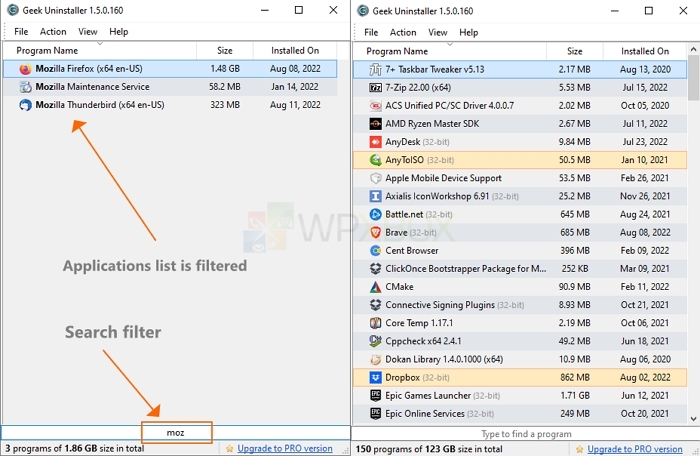This screenshot has width=700, height=456.
Task: Click the Epic Games Launcher icon
Action: pyautogui.click(x=375, y=395)
